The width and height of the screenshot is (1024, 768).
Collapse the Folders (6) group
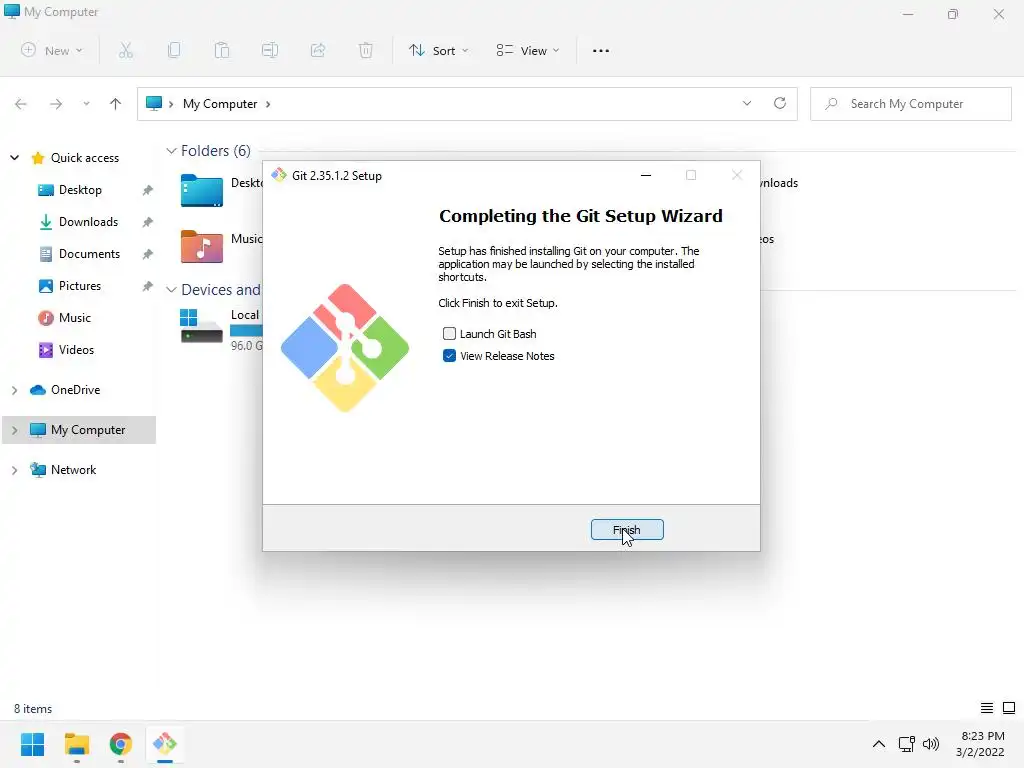click(x=171, y=151)
